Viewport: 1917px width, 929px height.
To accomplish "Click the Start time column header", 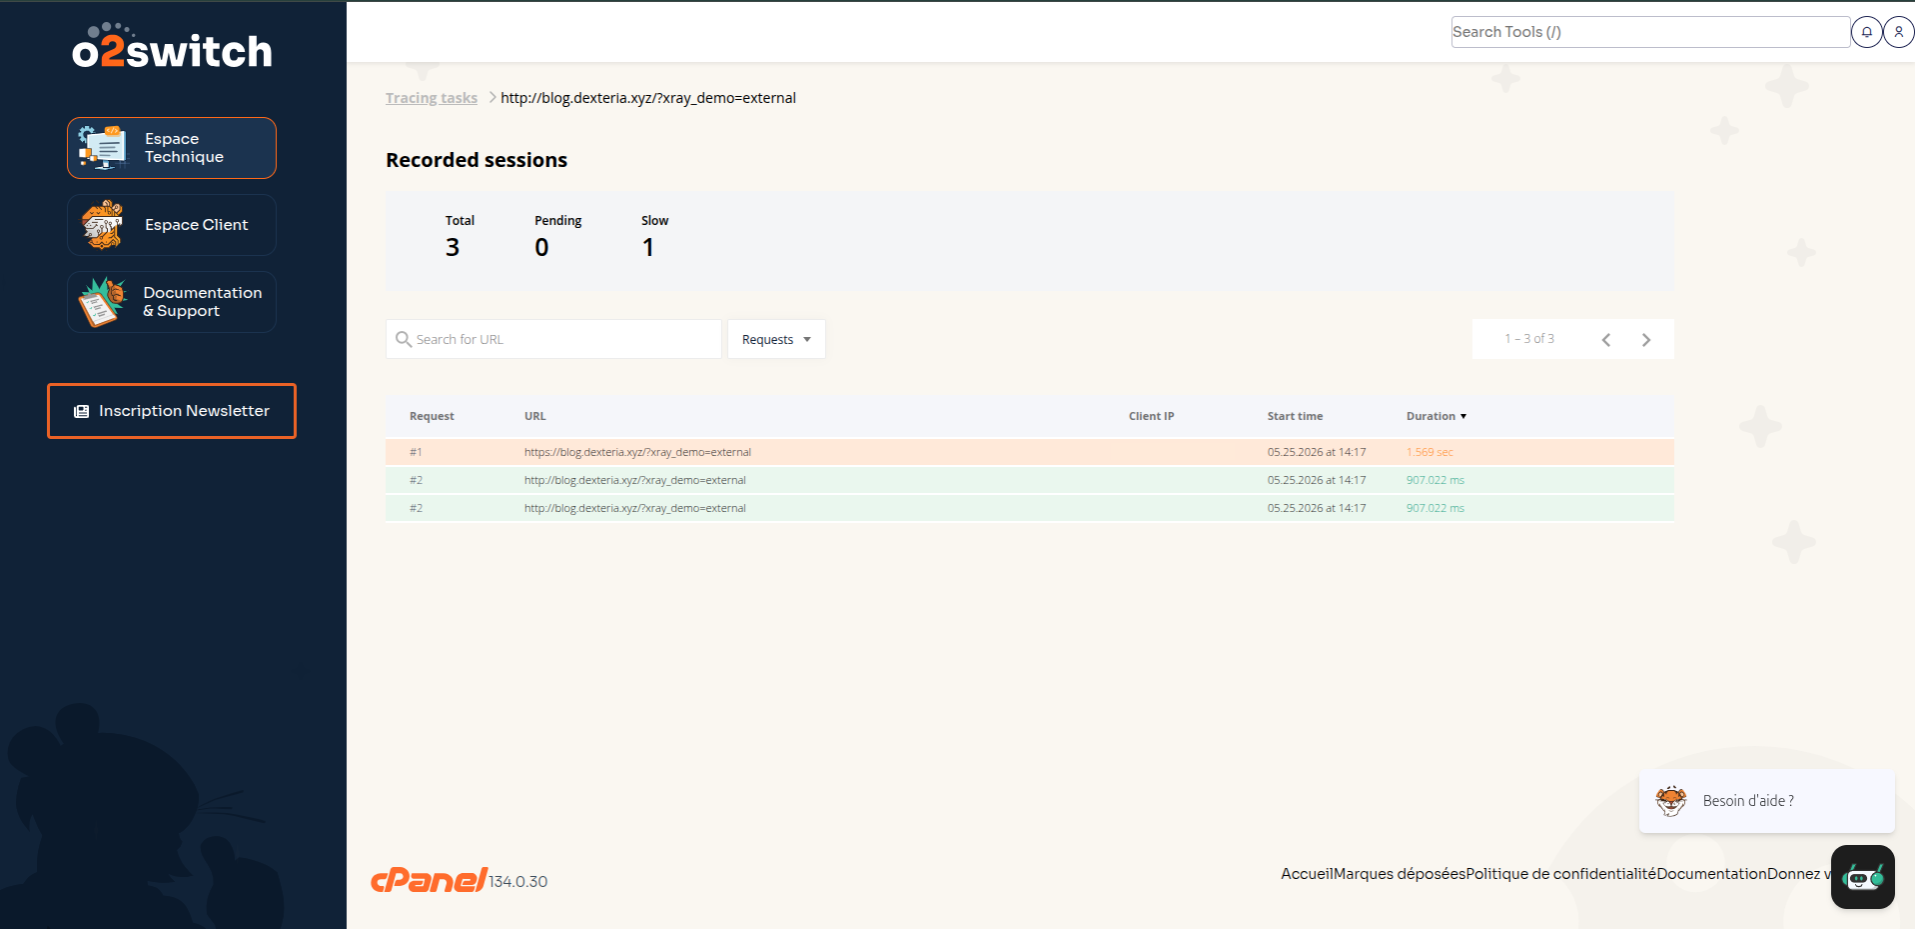I will pos(1295,416).
